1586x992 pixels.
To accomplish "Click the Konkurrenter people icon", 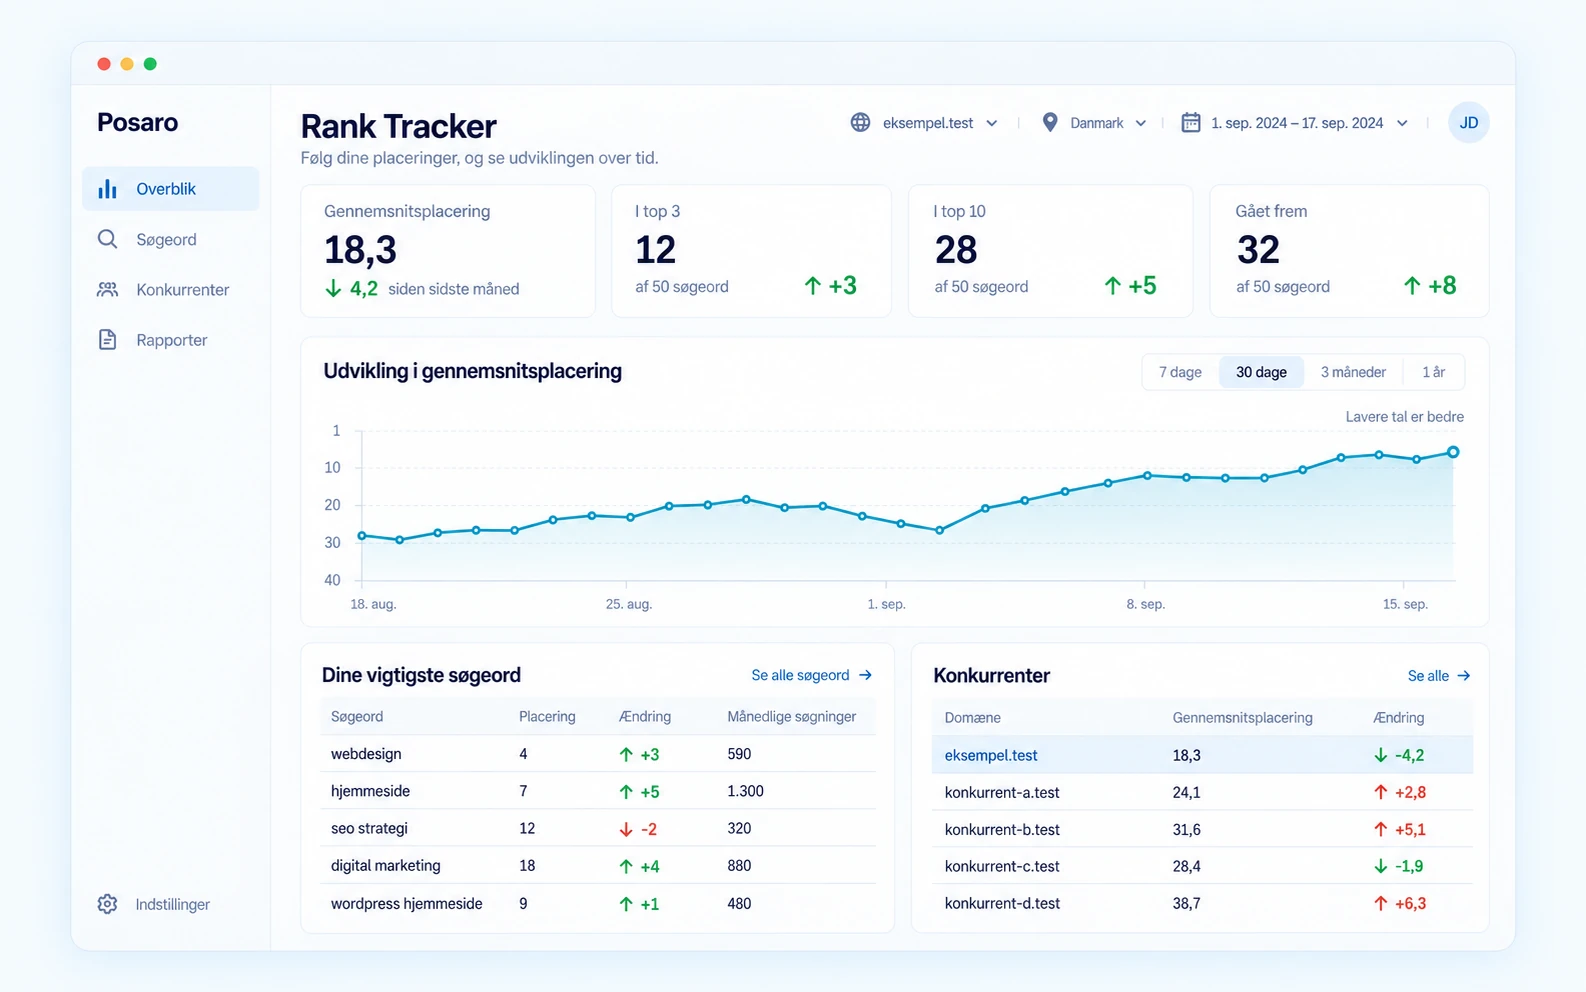I will 107,289.
